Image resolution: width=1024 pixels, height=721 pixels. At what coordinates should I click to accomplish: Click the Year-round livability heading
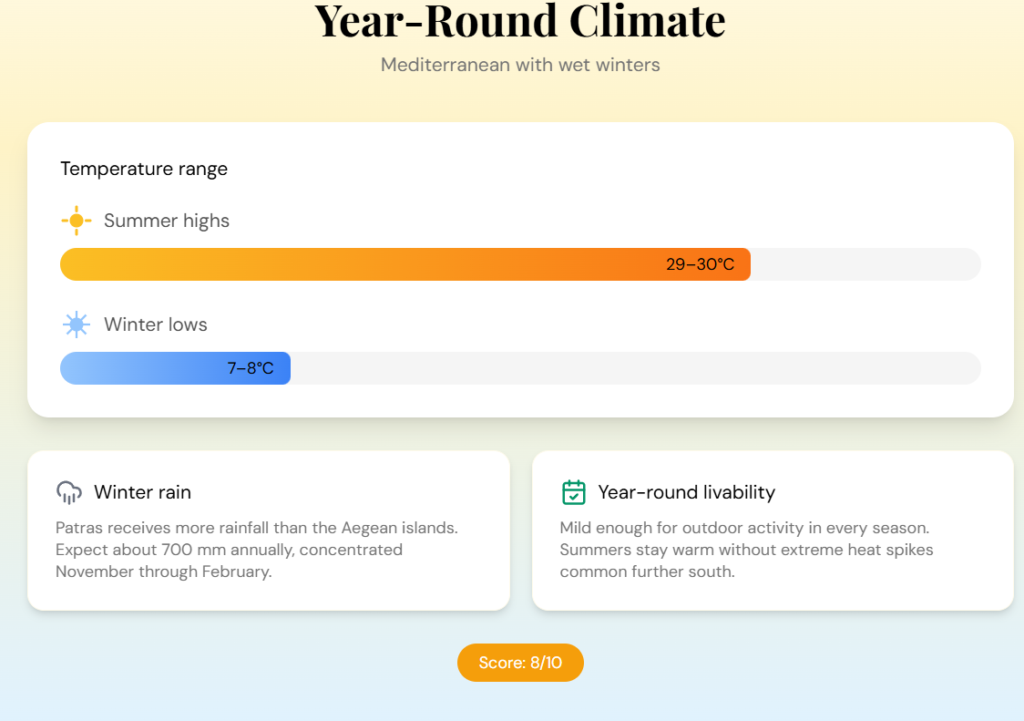686,492
